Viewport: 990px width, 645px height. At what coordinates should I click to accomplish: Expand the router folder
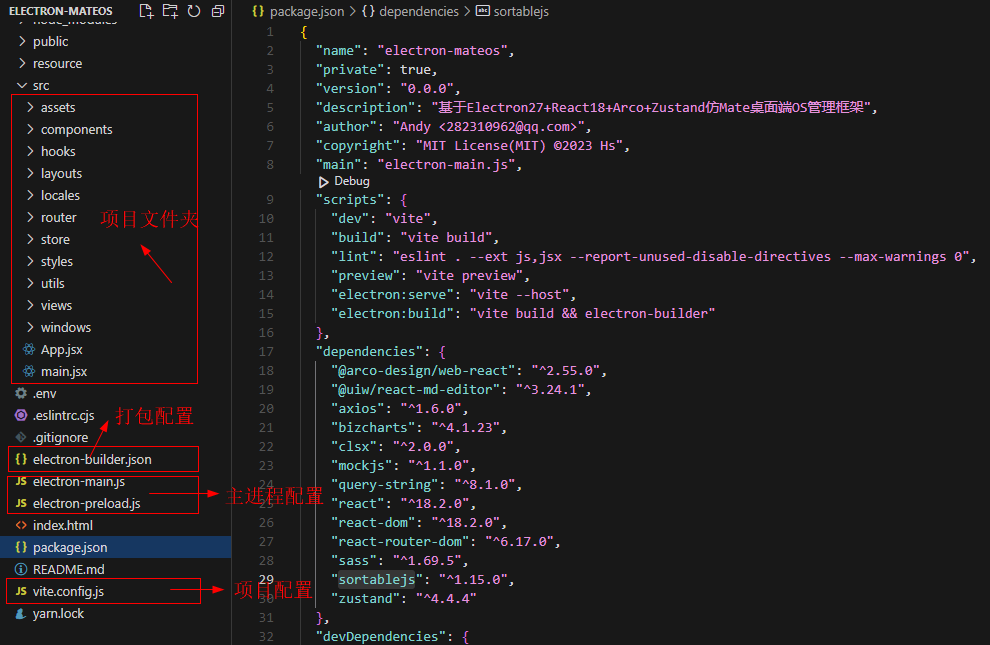click(31, 217)
